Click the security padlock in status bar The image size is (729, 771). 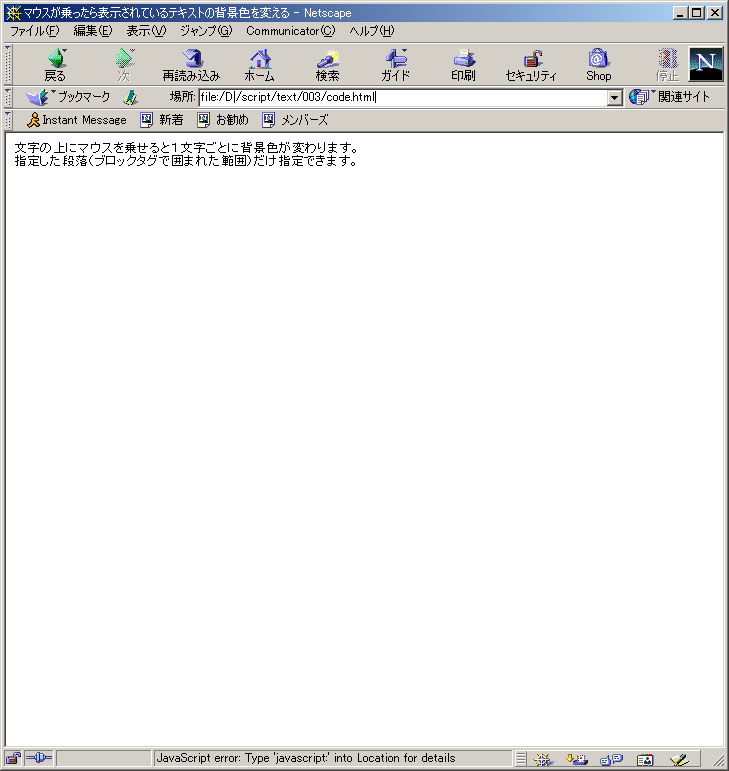(13, 759)
